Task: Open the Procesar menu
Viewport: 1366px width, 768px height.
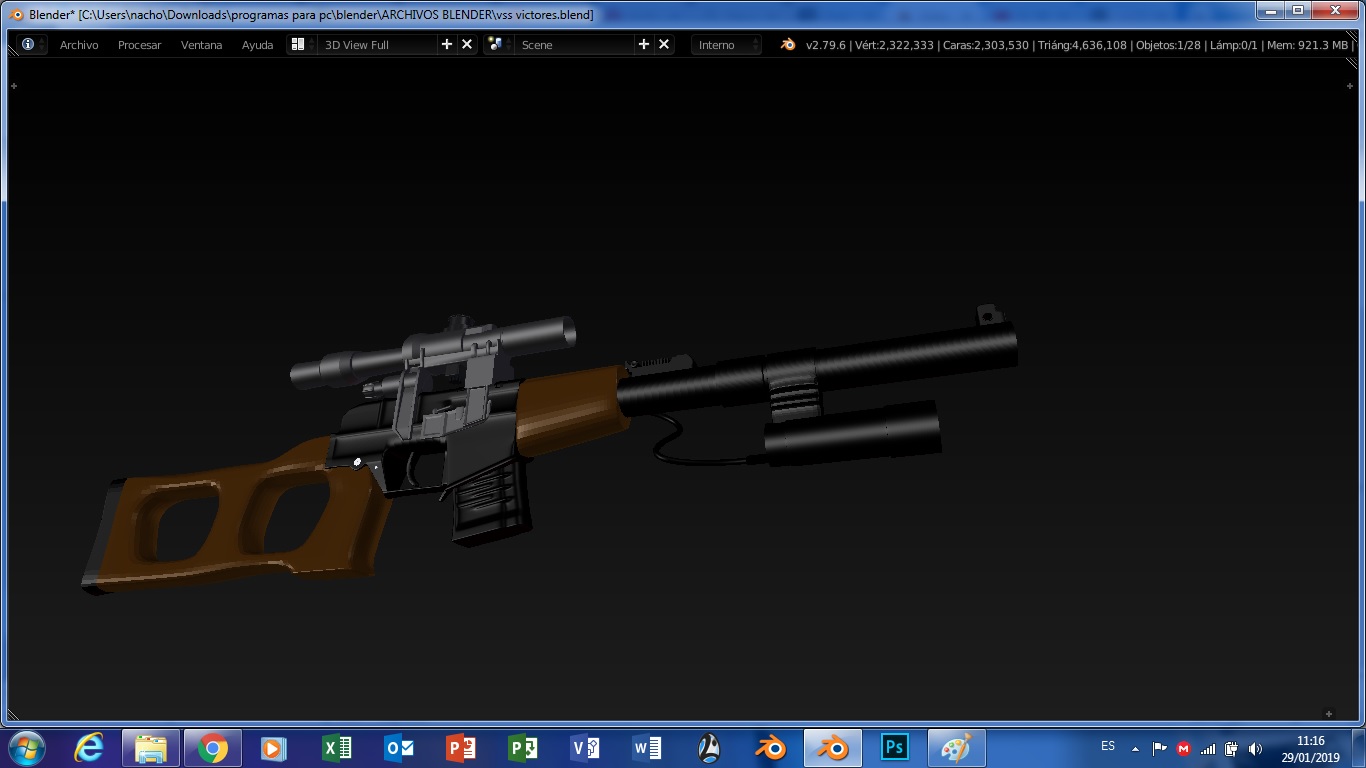Action: tap(139, 45)
